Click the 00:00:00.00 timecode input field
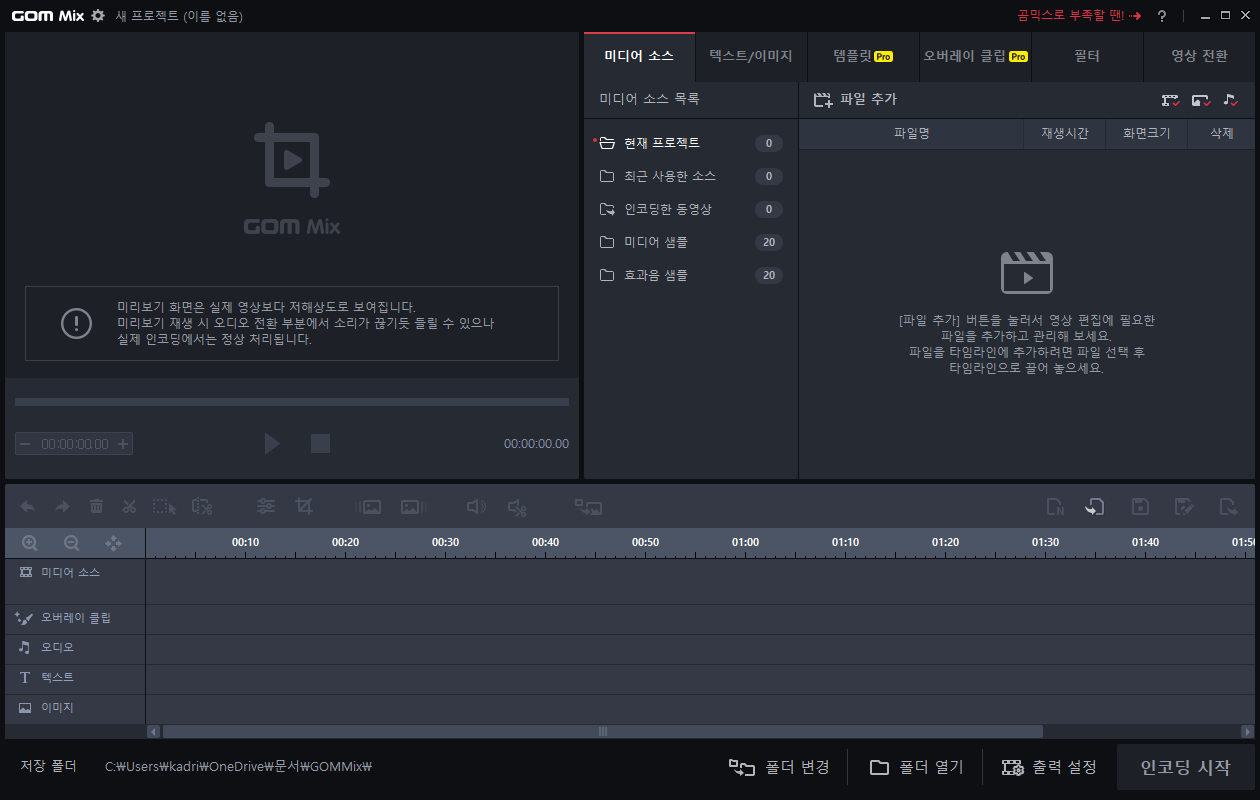The width and height of the screenshot is (1260, 800). pyautogui.click(x=74, y=444)
